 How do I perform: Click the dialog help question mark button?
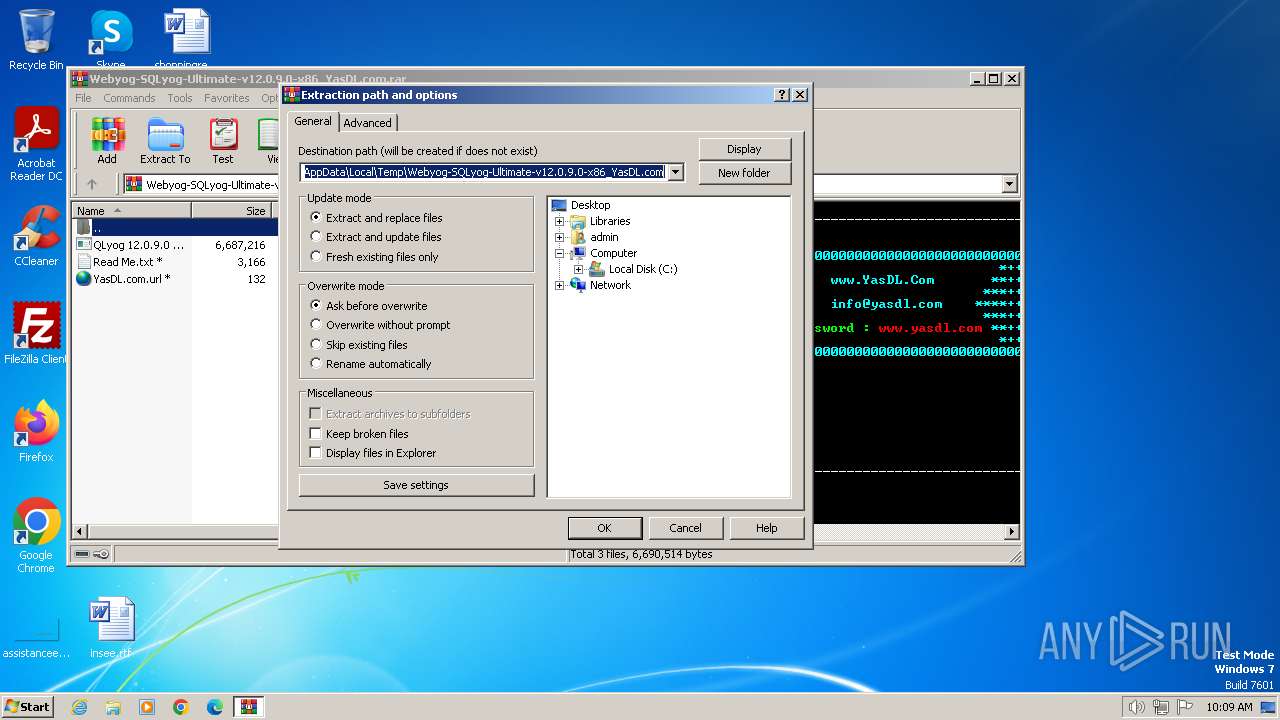[782, 95]
